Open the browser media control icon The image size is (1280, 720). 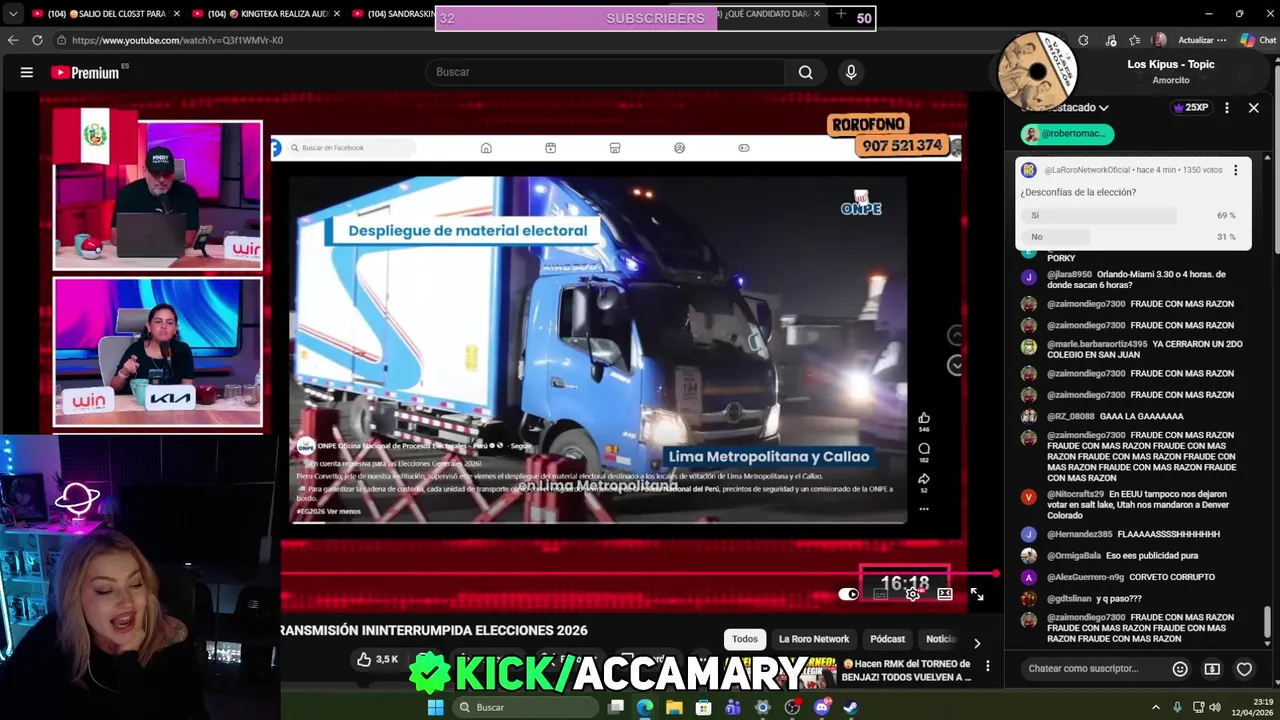(1110, 40)
